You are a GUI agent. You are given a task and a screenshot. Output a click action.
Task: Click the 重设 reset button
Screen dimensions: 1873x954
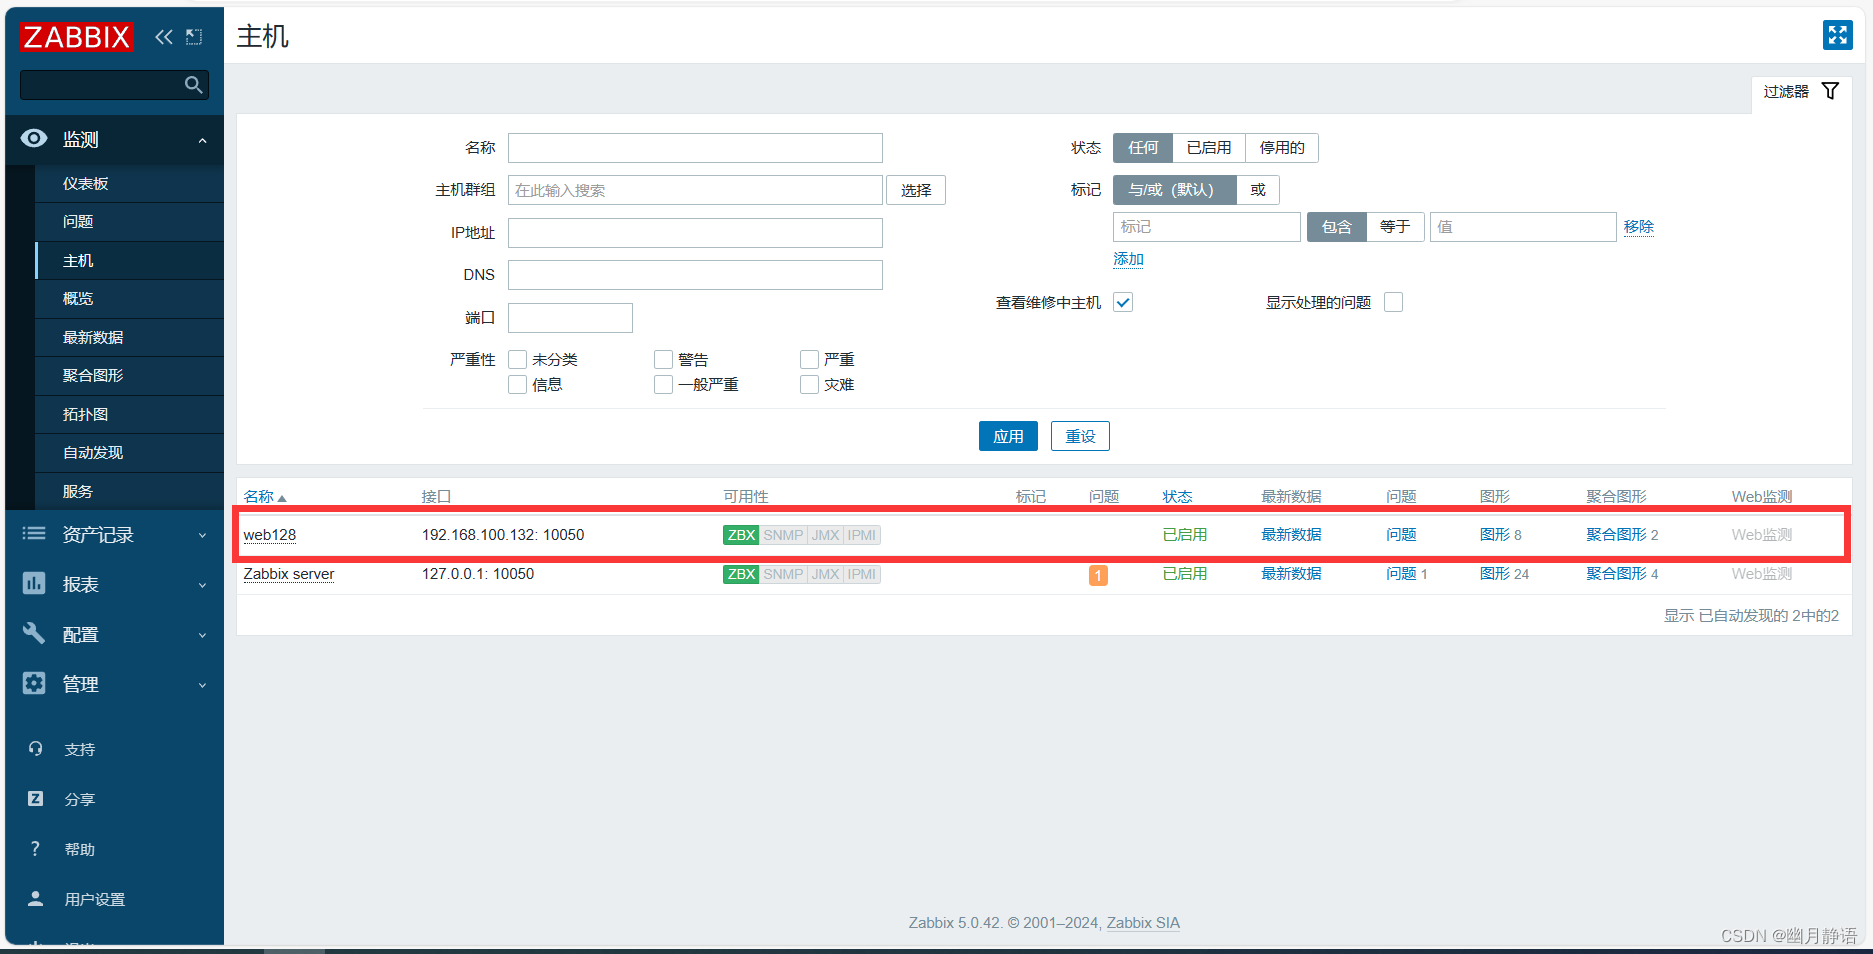[x=1080, y=436]
